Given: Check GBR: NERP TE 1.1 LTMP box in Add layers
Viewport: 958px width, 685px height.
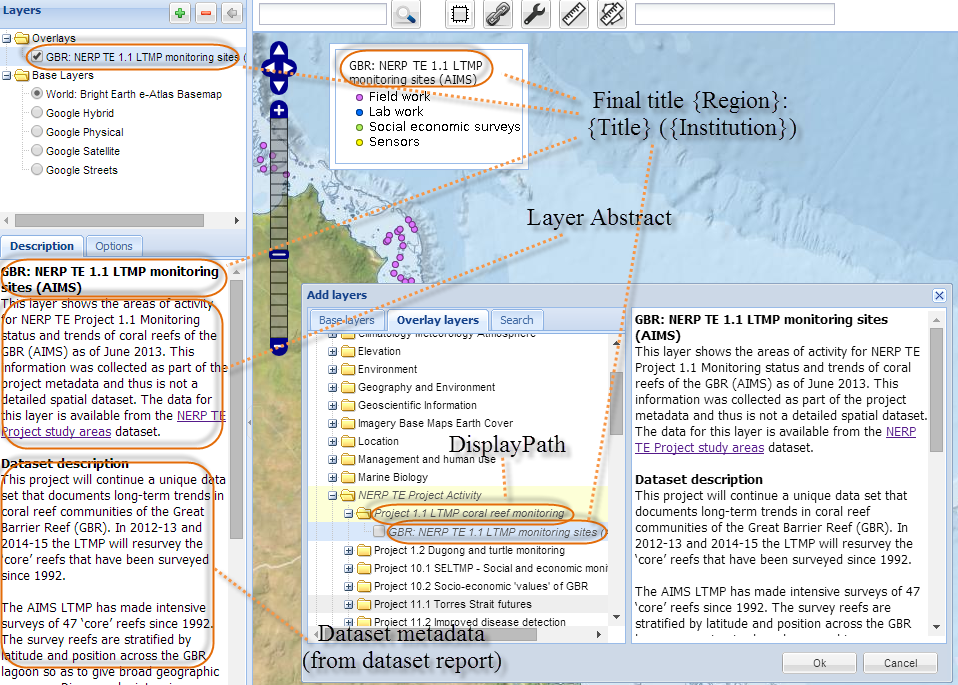Looking at the screenshot, I should [x=379, y=532].
